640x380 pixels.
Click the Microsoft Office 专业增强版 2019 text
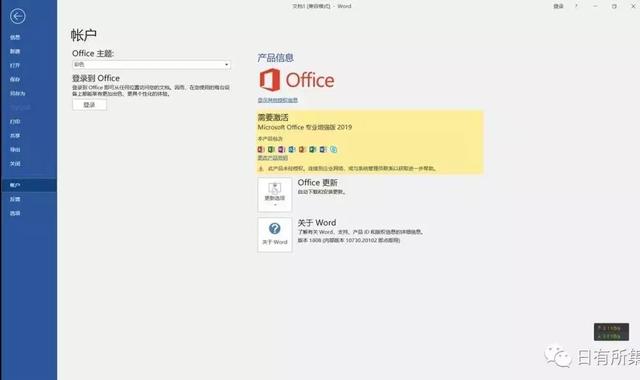[x=305, y=127]
